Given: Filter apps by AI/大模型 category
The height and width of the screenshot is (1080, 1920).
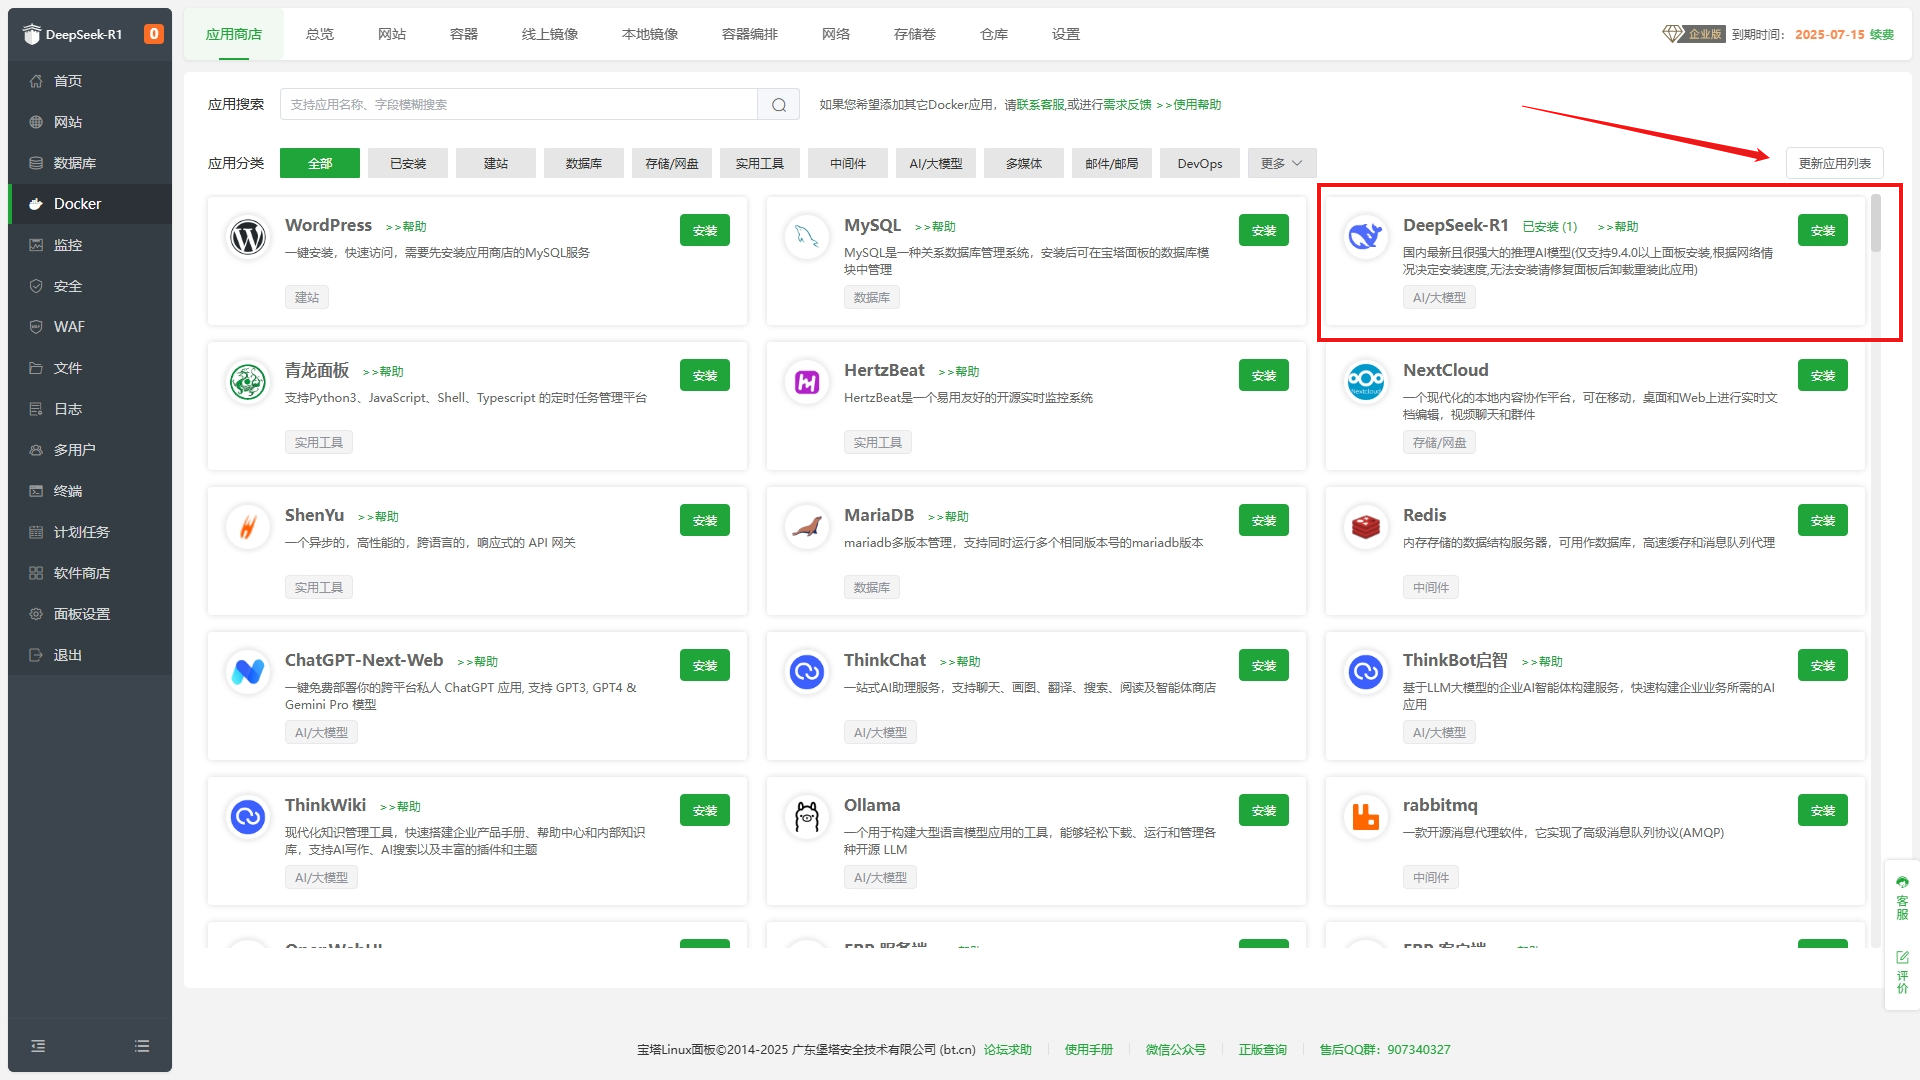Looking at the screenshot, I should pyautogui.click(x=936, y=163).
